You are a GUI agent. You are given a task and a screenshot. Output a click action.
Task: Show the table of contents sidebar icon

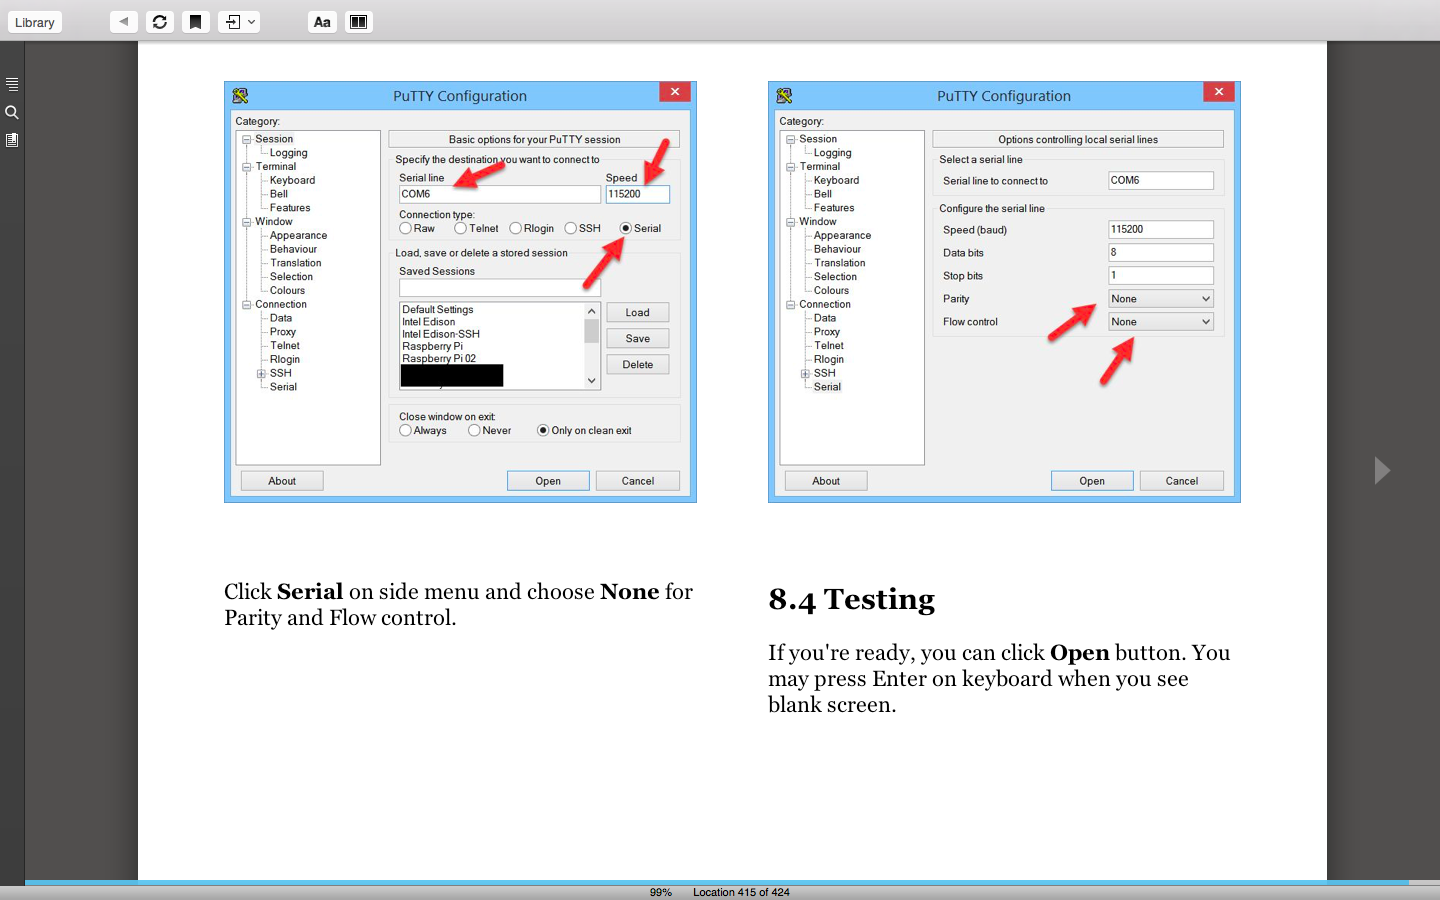(x=12, y=84)
